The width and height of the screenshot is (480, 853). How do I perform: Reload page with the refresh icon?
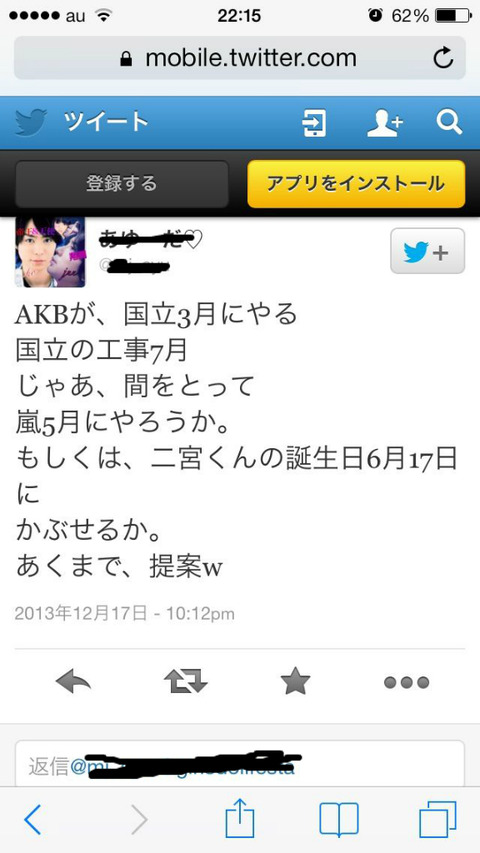(x=444, y=59)
